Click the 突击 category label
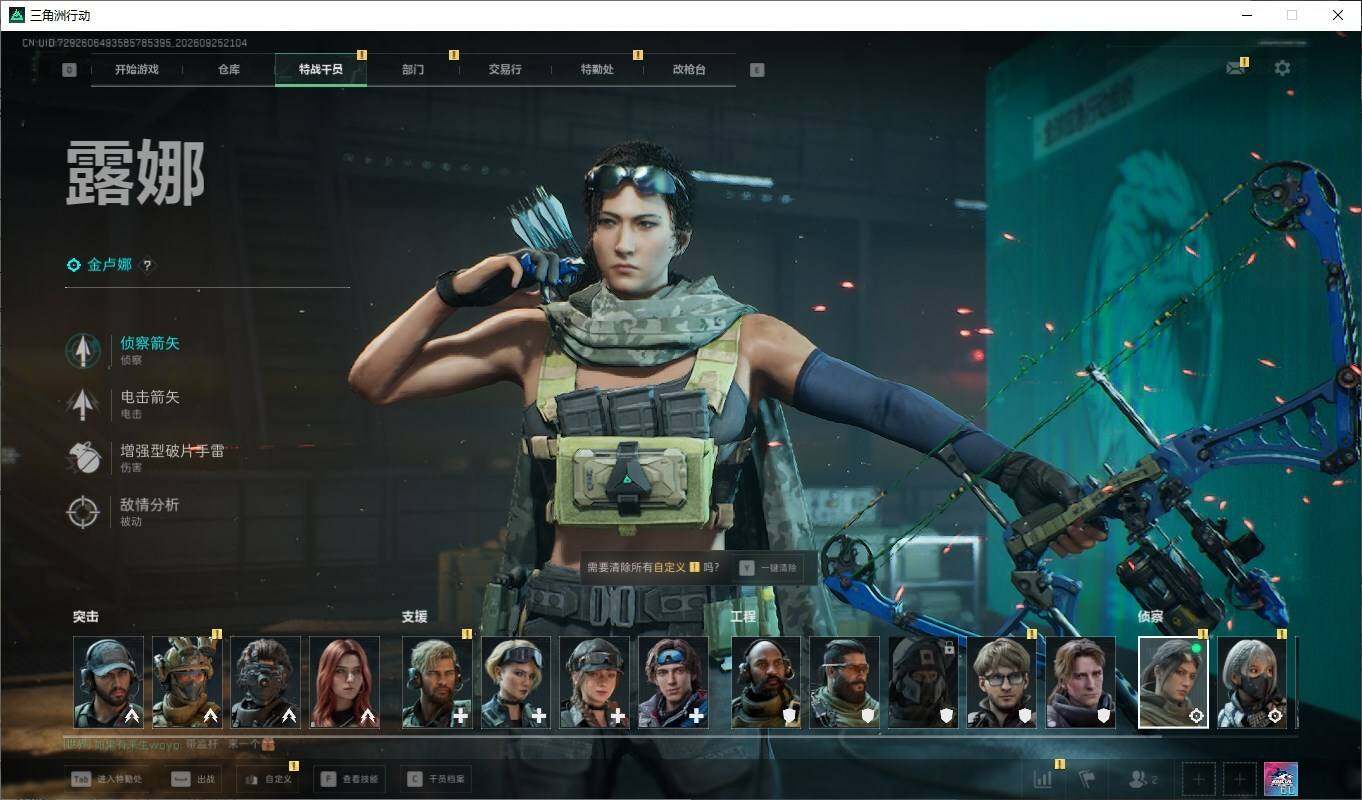Image resolution: width=1362 pixels, height=800 pixels. point(86,617)
